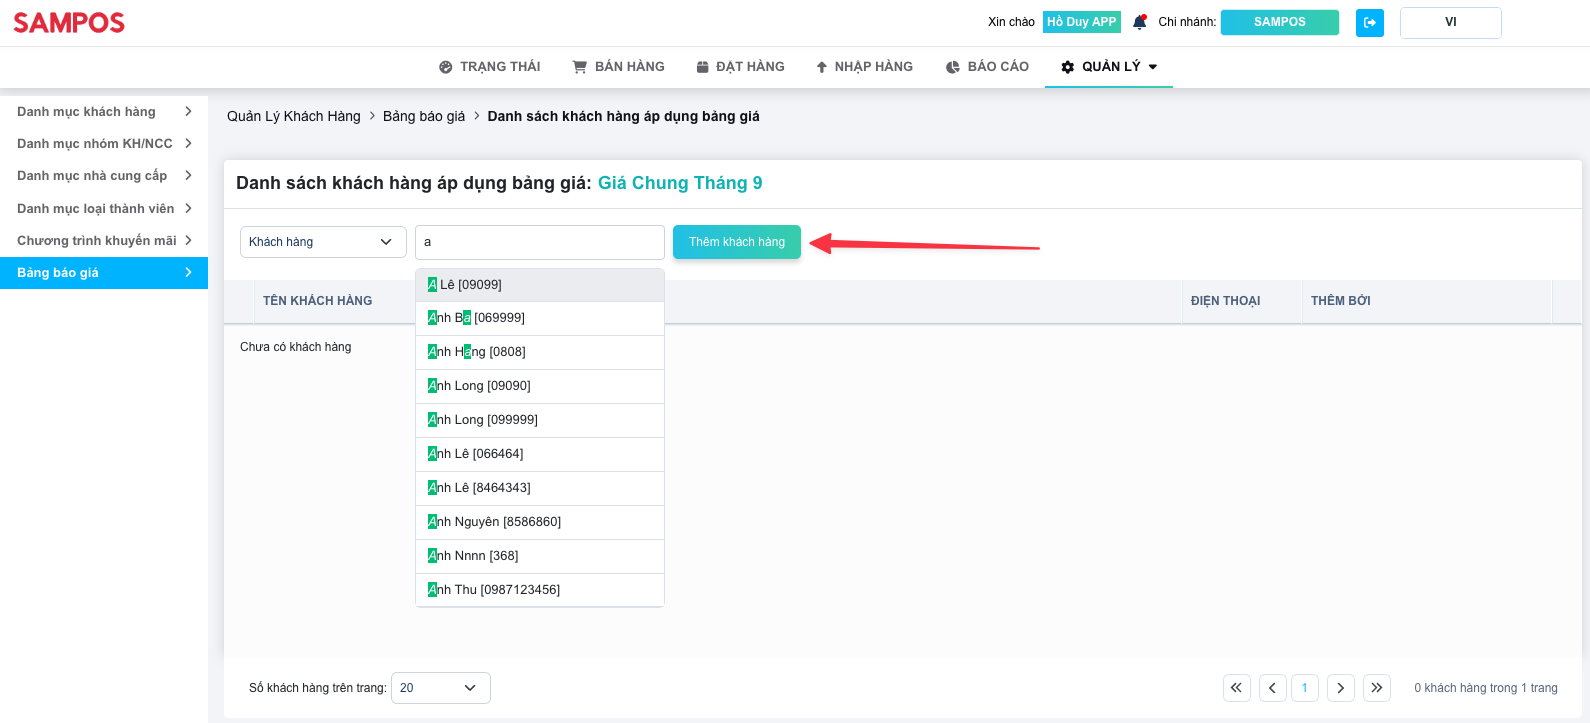Open ĐẶT HÀNG tab

(741, 67)
